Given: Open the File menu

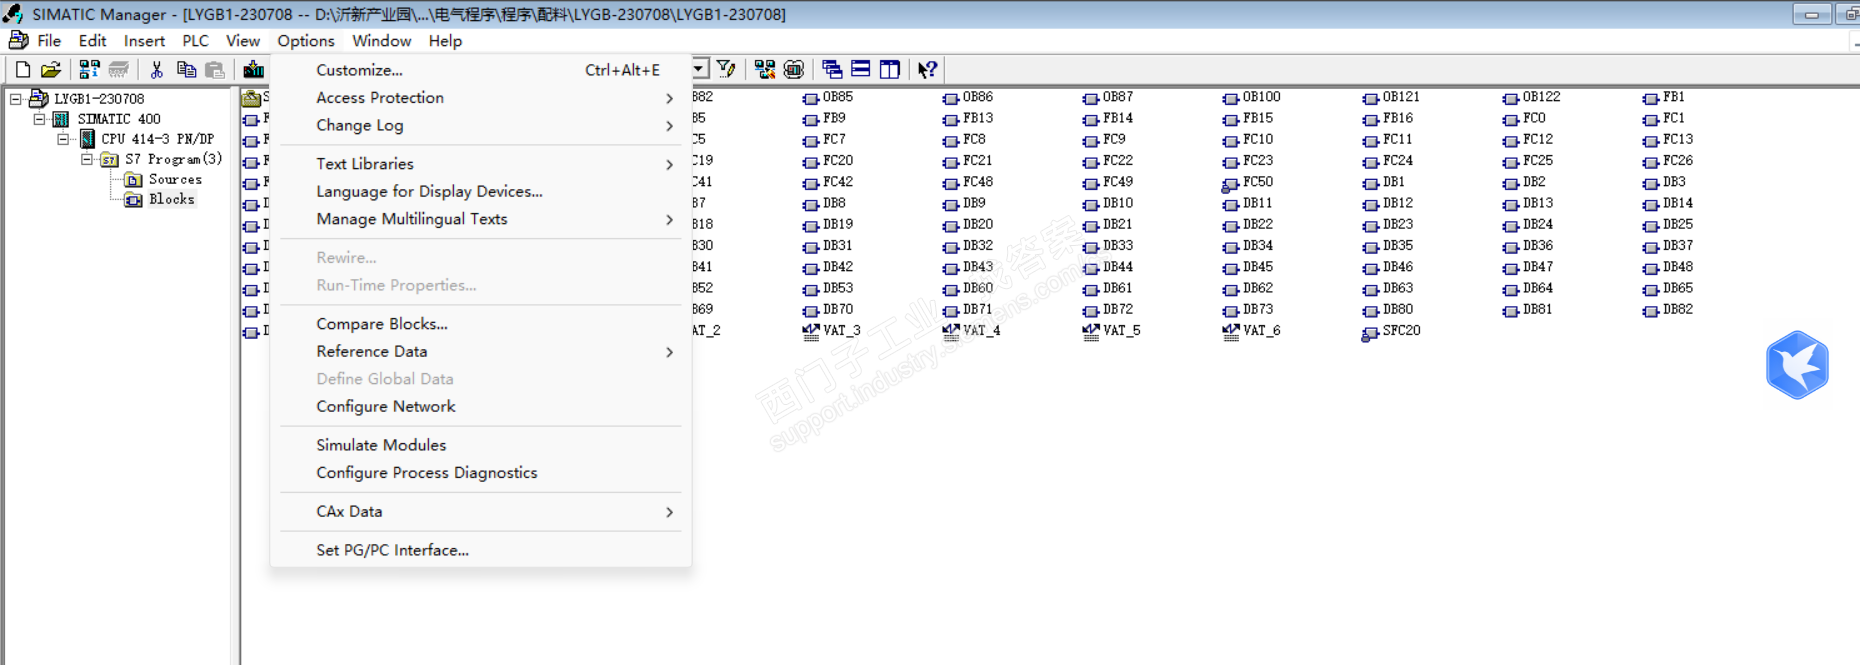Looking at the screenshot, I should point(49,41).
